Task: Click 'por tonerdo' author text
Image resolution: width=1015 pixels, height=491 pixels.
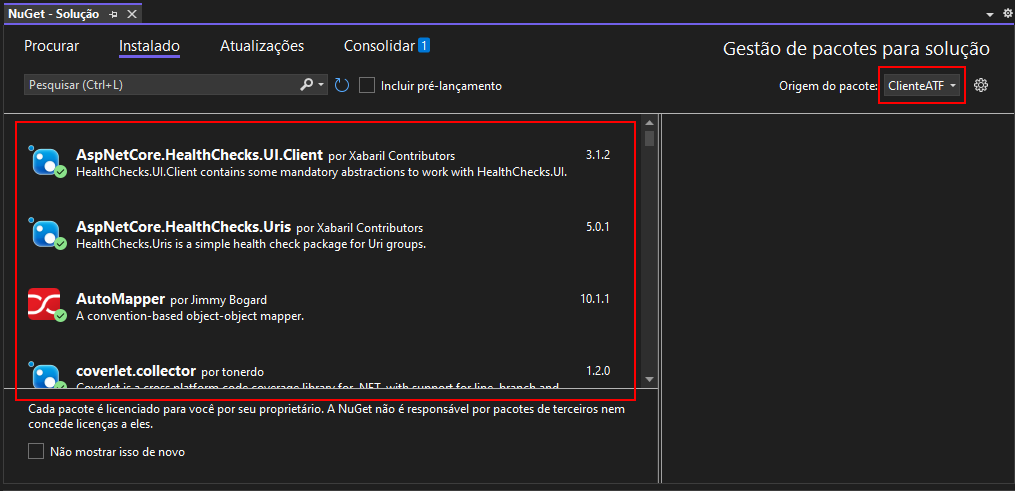Action: 232,372
